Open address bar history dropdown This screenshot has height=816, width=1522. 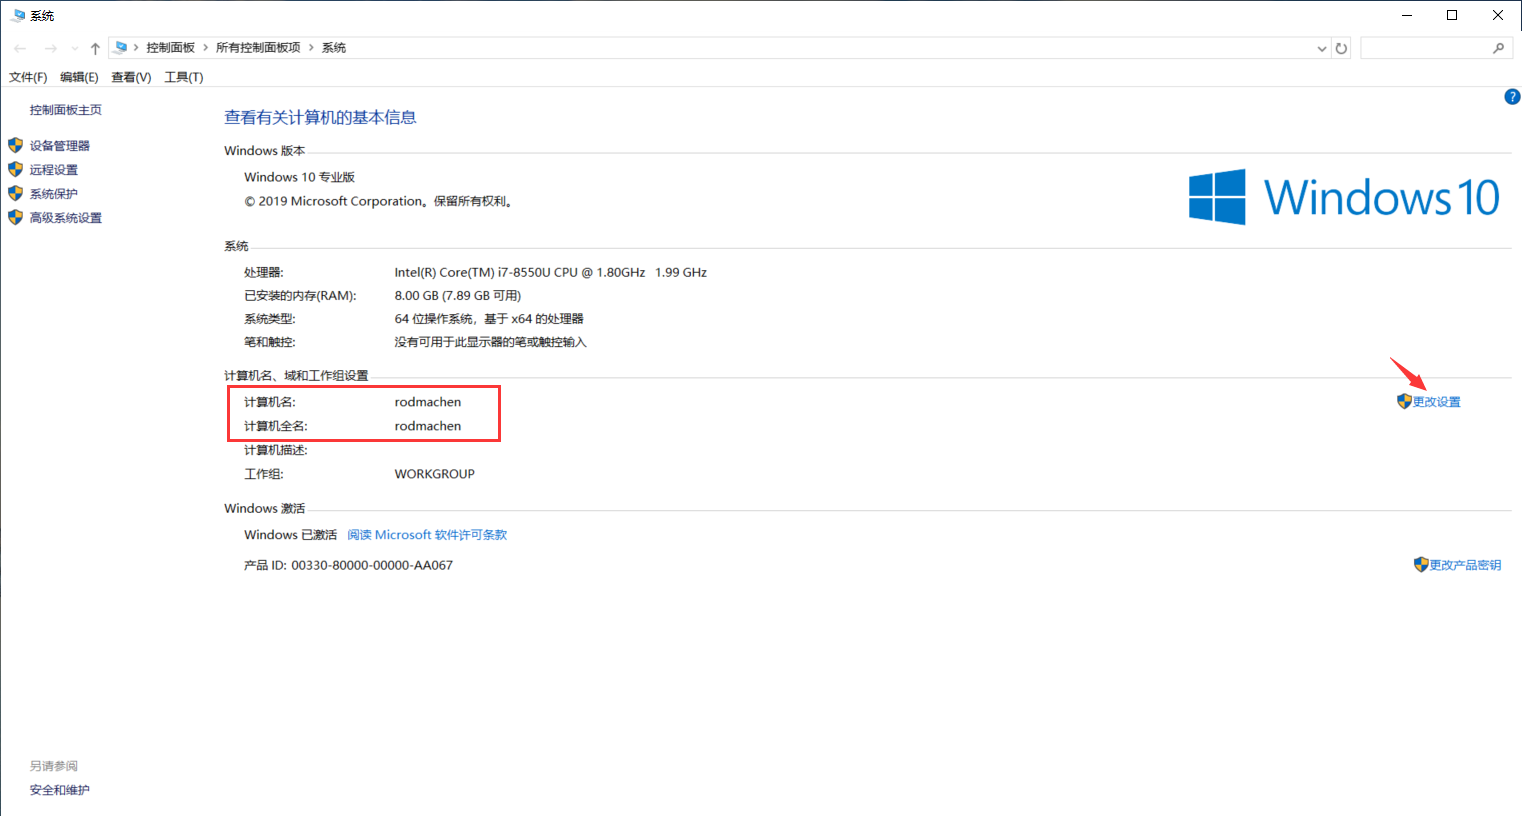[1322, 48]
